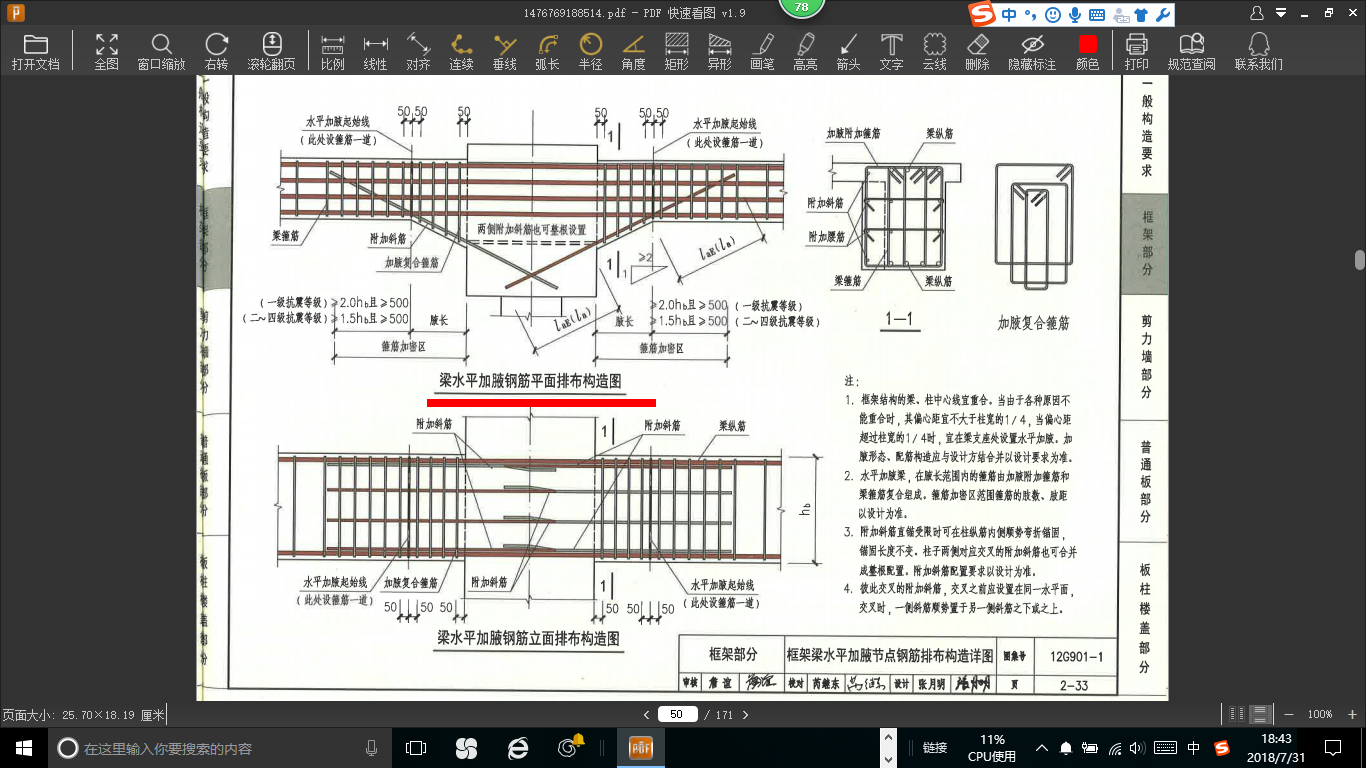Switch to continuous single page layout
This screenshot has height=768, width=1366.
click(x=1261, y=714)
